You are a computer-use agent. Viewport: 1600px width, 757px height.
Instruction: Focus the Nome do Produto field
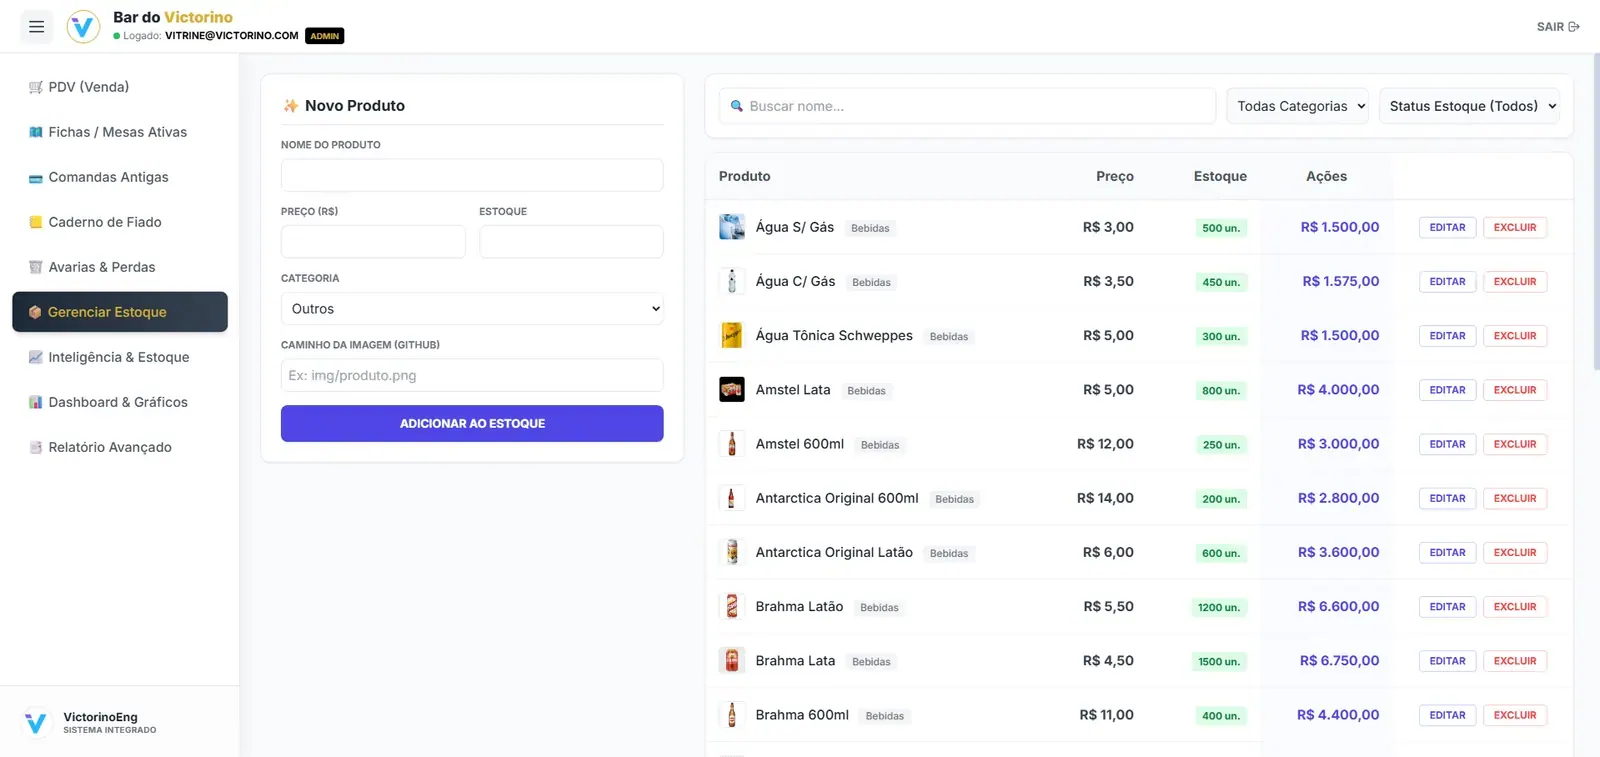click(472, 175)
